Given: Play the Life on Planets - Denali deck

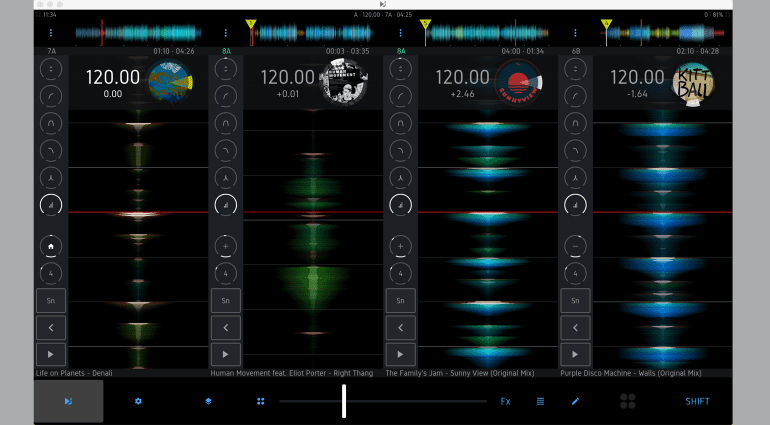Looking at the screenshot, I should (50, 354).
